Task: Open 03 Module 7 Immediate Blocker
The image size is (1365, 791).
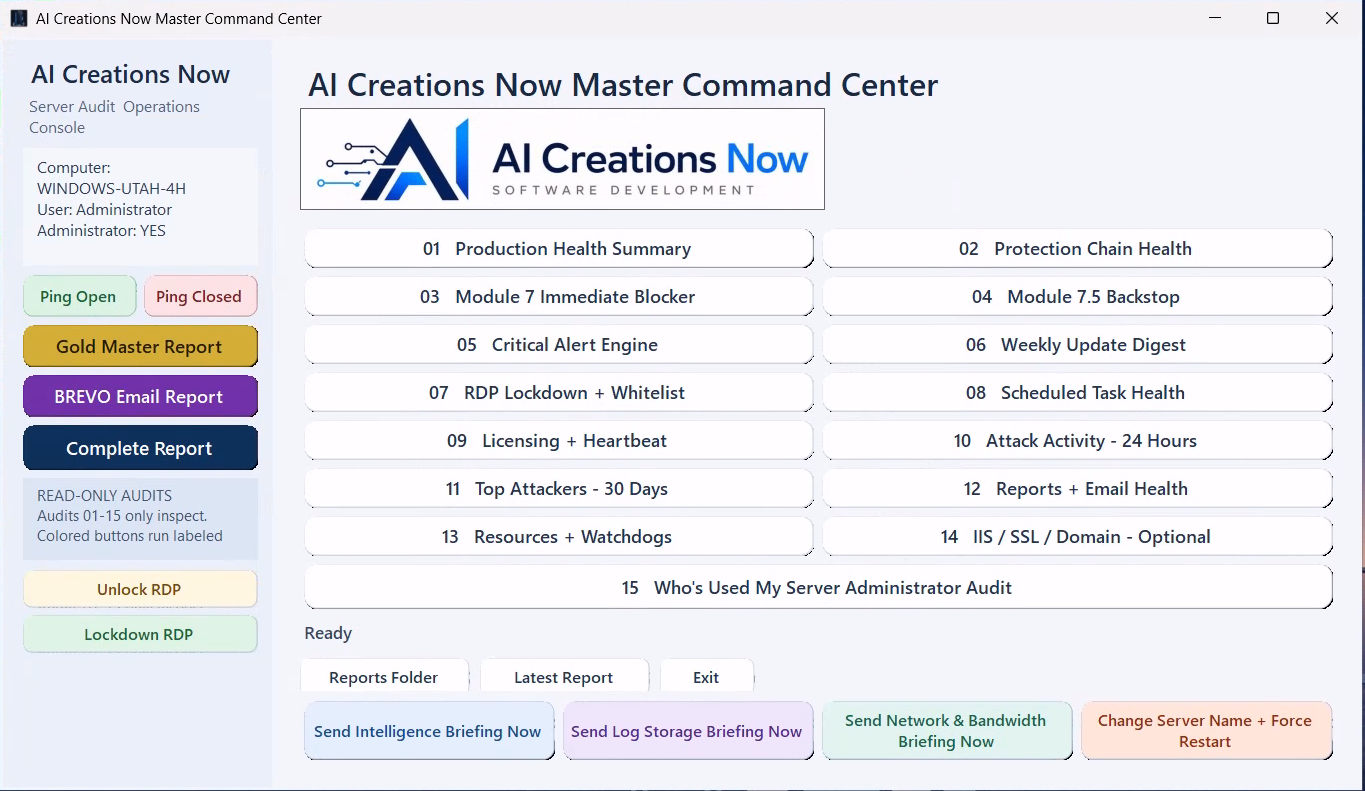Action: pos(558,297)
